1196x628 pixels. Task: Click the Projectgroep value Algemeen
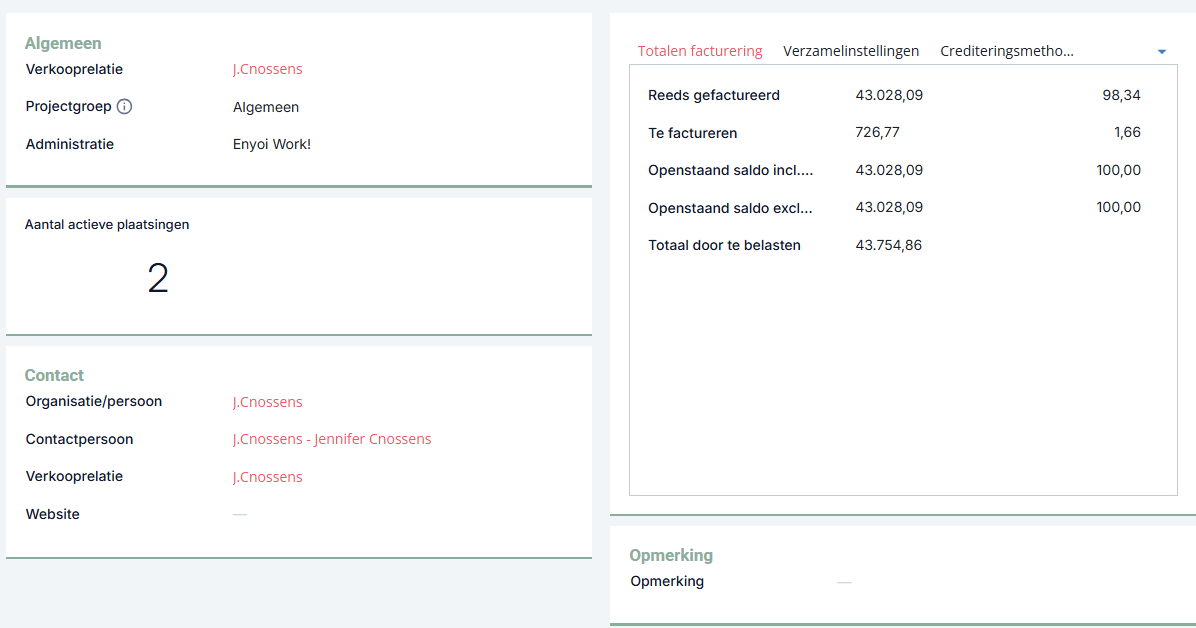click(265, 108)
